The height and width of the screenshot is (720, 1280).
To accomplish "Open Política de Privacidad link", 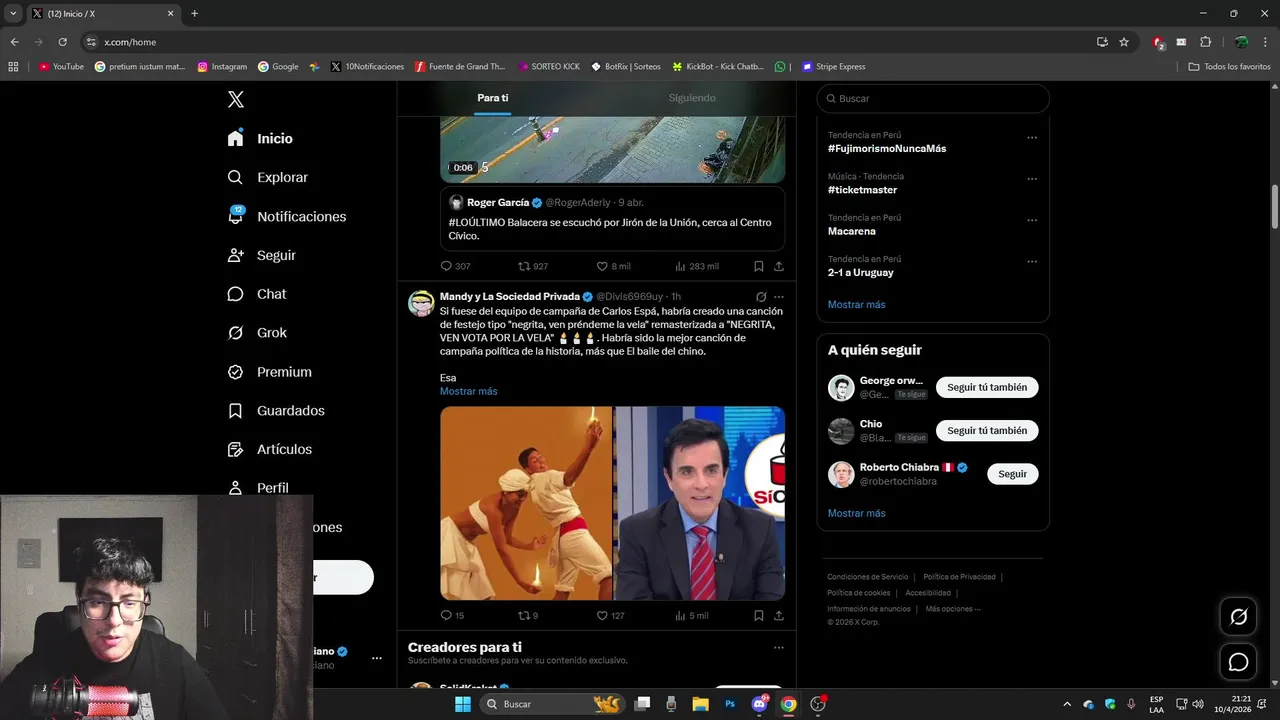I will pos(959,577).
